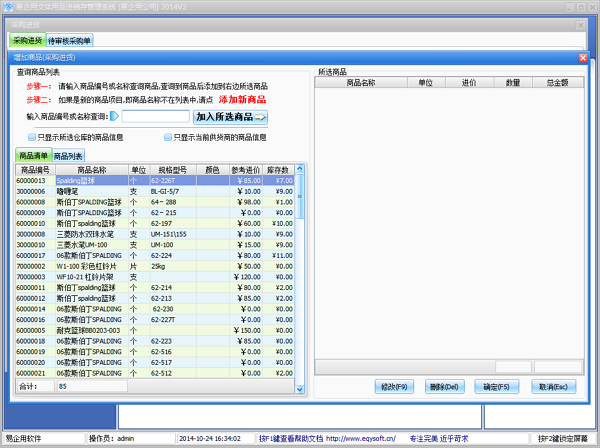600x448 pixels.
Task: Click 颜色 column header
Action: 213,170
